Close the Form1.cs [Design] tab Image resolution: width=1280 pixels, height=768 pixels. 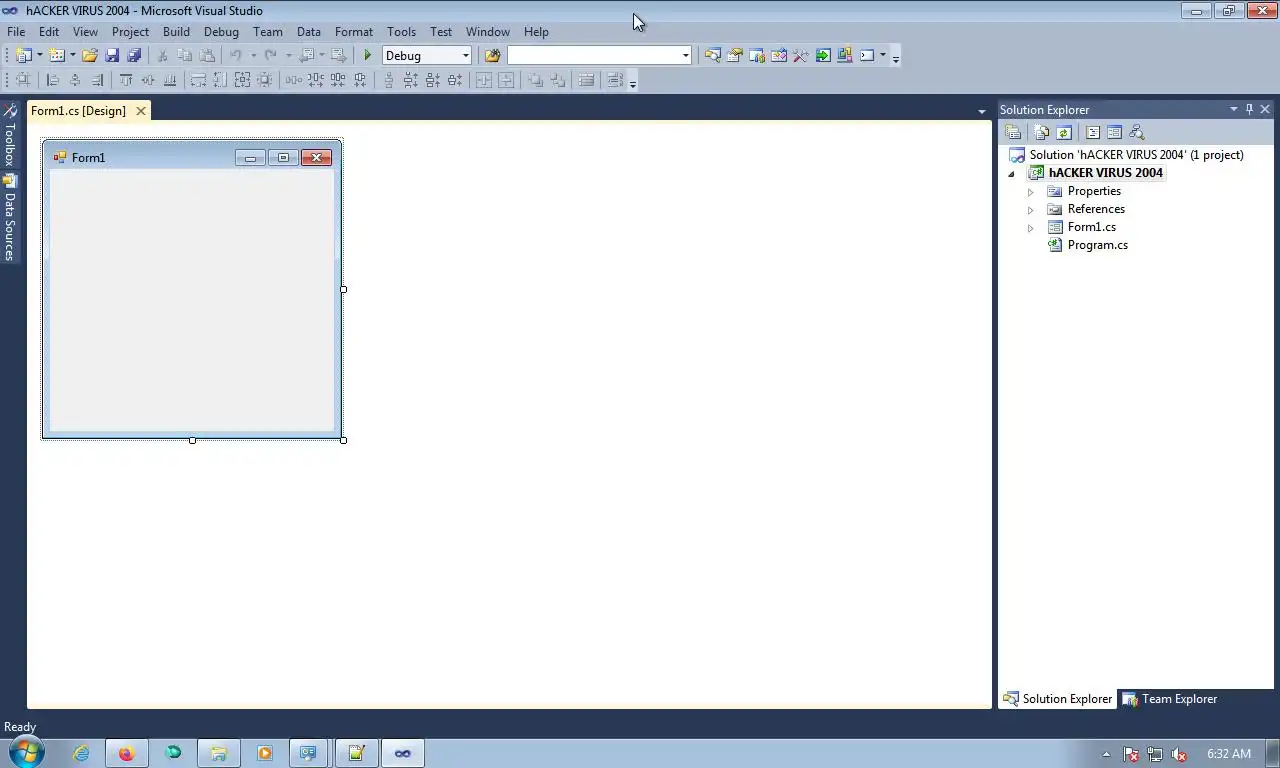[x=141, y=111]
